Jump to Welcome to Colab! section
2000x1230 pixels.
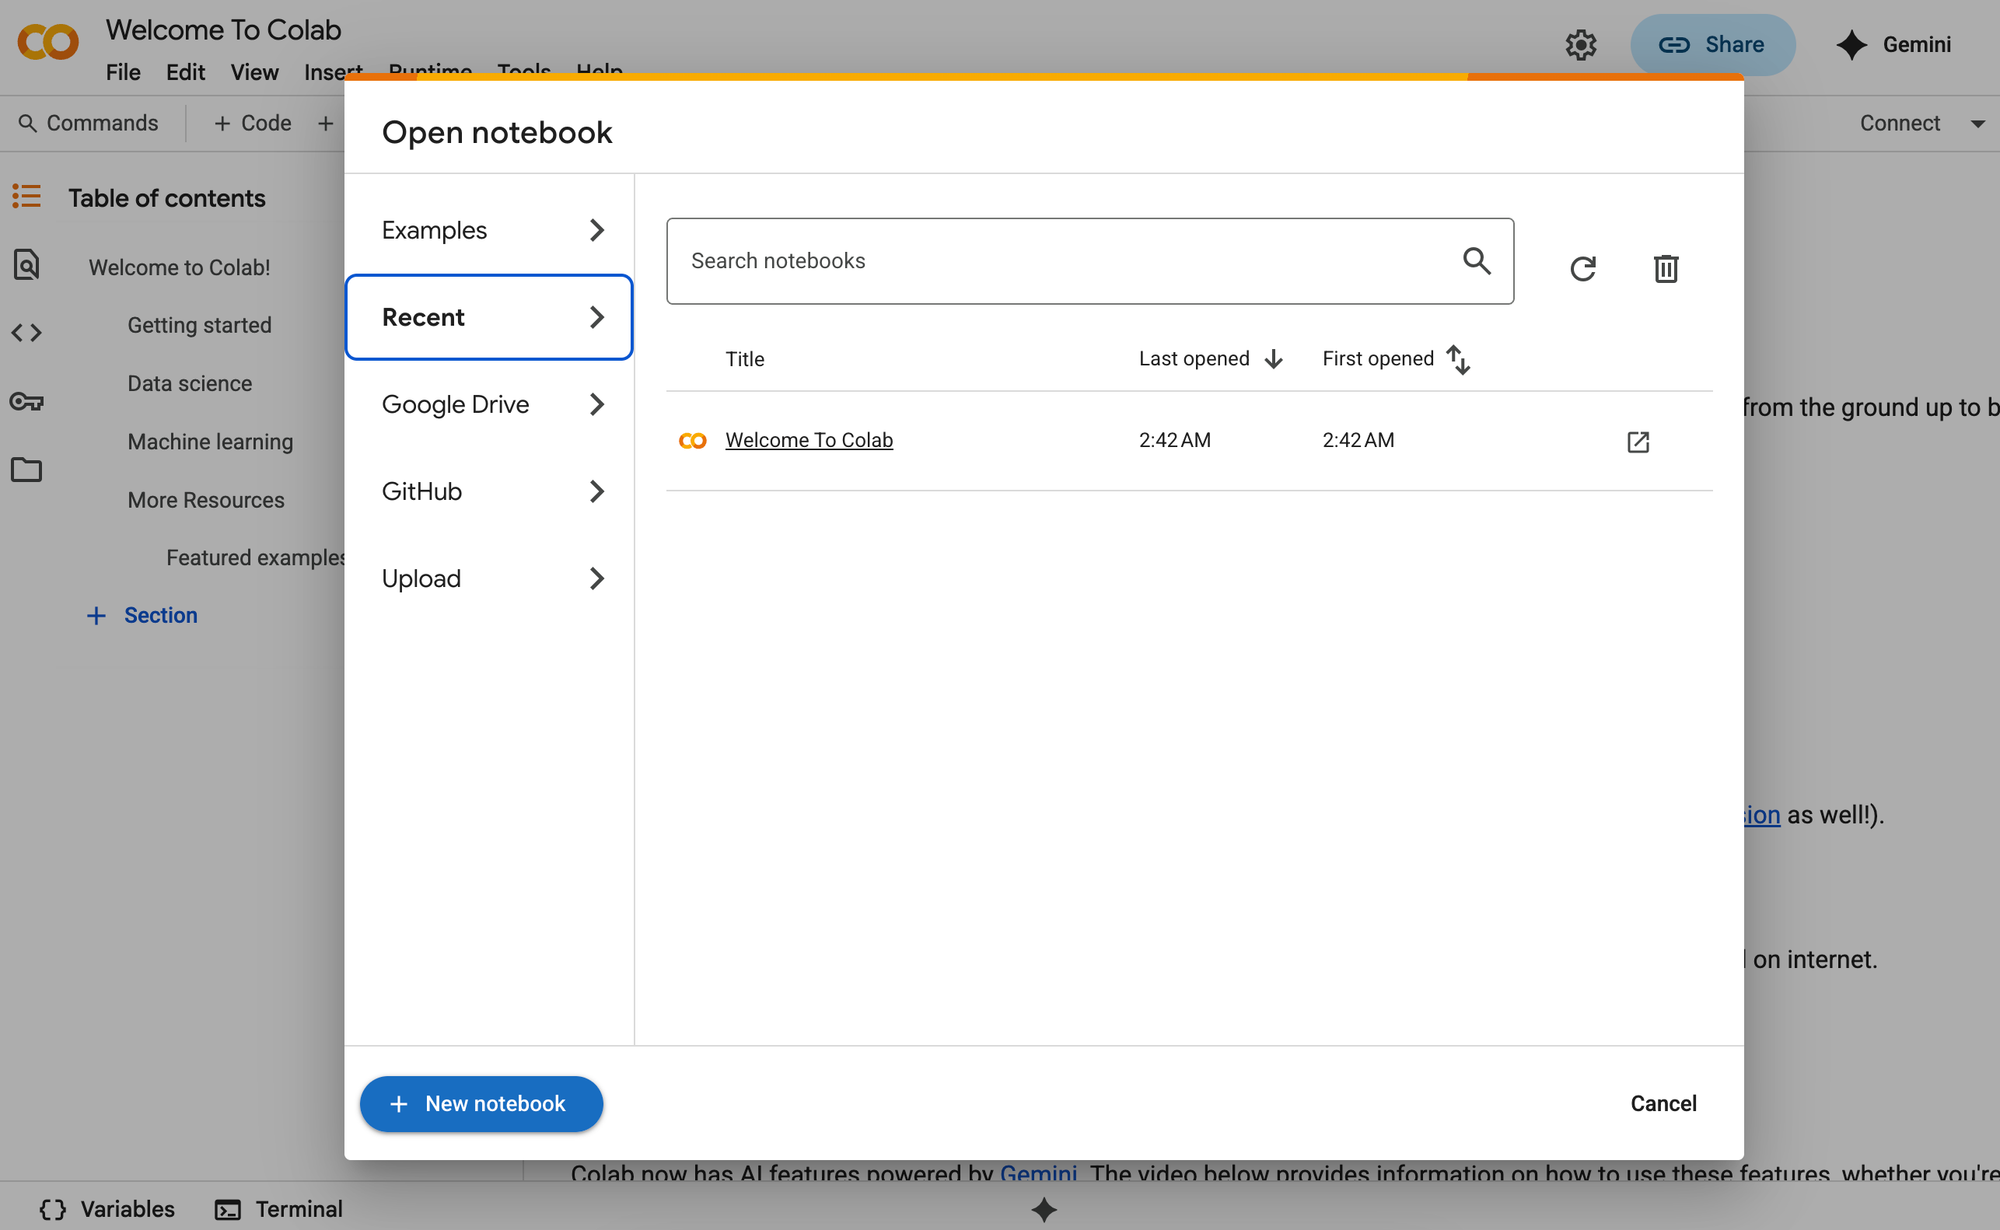(x=179, y=267)
